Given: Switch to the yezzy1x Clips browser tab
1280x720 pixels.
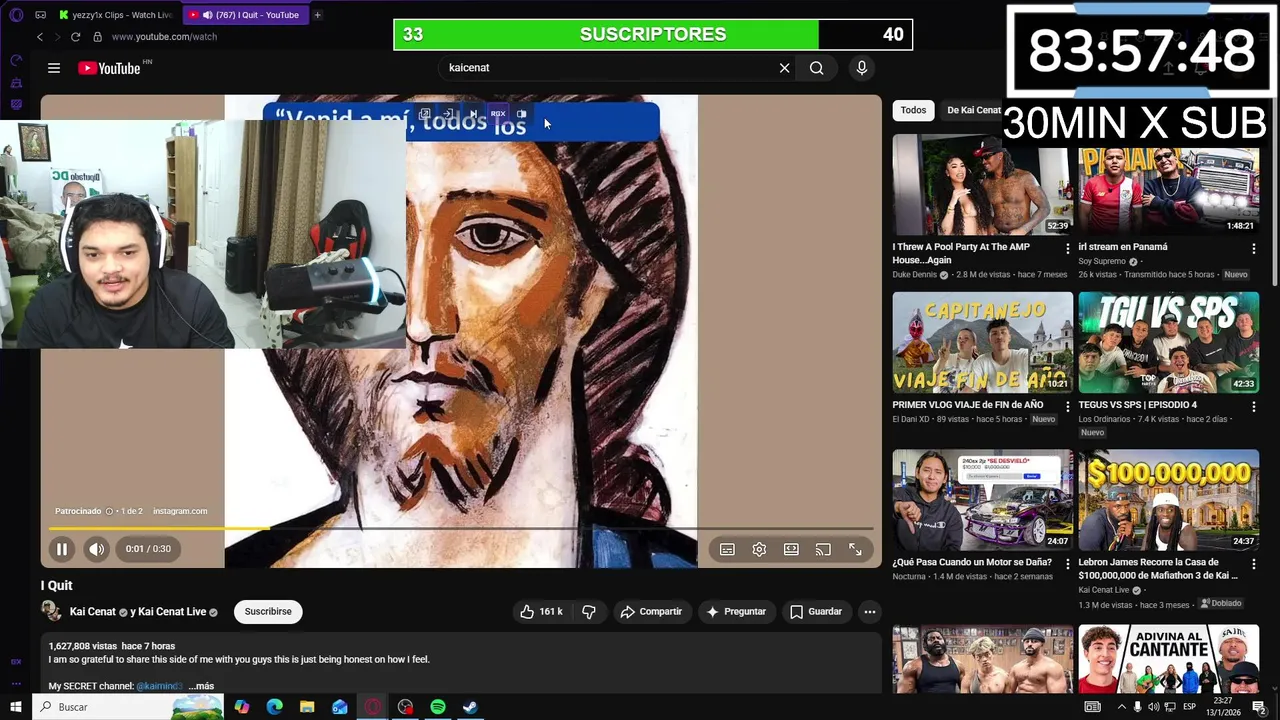Looking at the screenshot, I should [116, 15].
